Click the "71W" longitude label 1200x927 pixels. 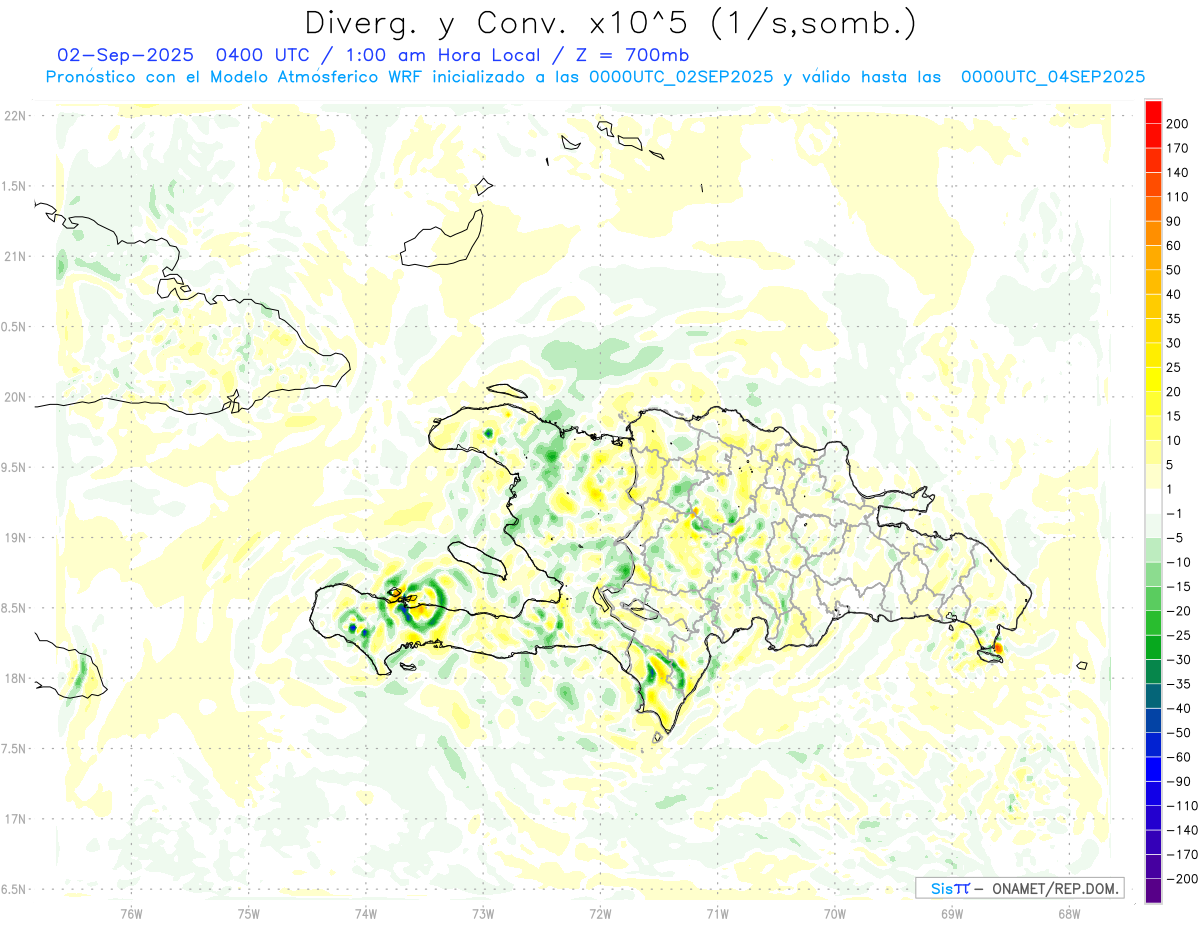[x=717, y=913]
